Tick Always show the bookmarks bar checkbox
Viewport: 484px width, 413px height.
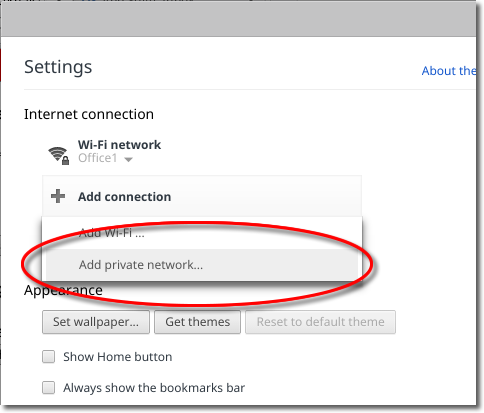click(49, 388)
